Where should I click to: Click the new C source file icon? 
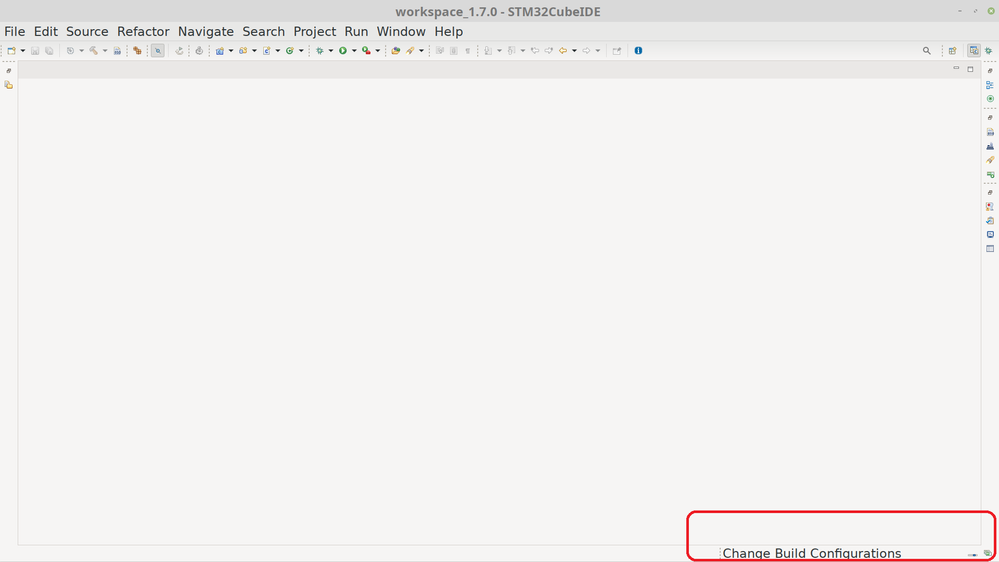click(266, 50)
